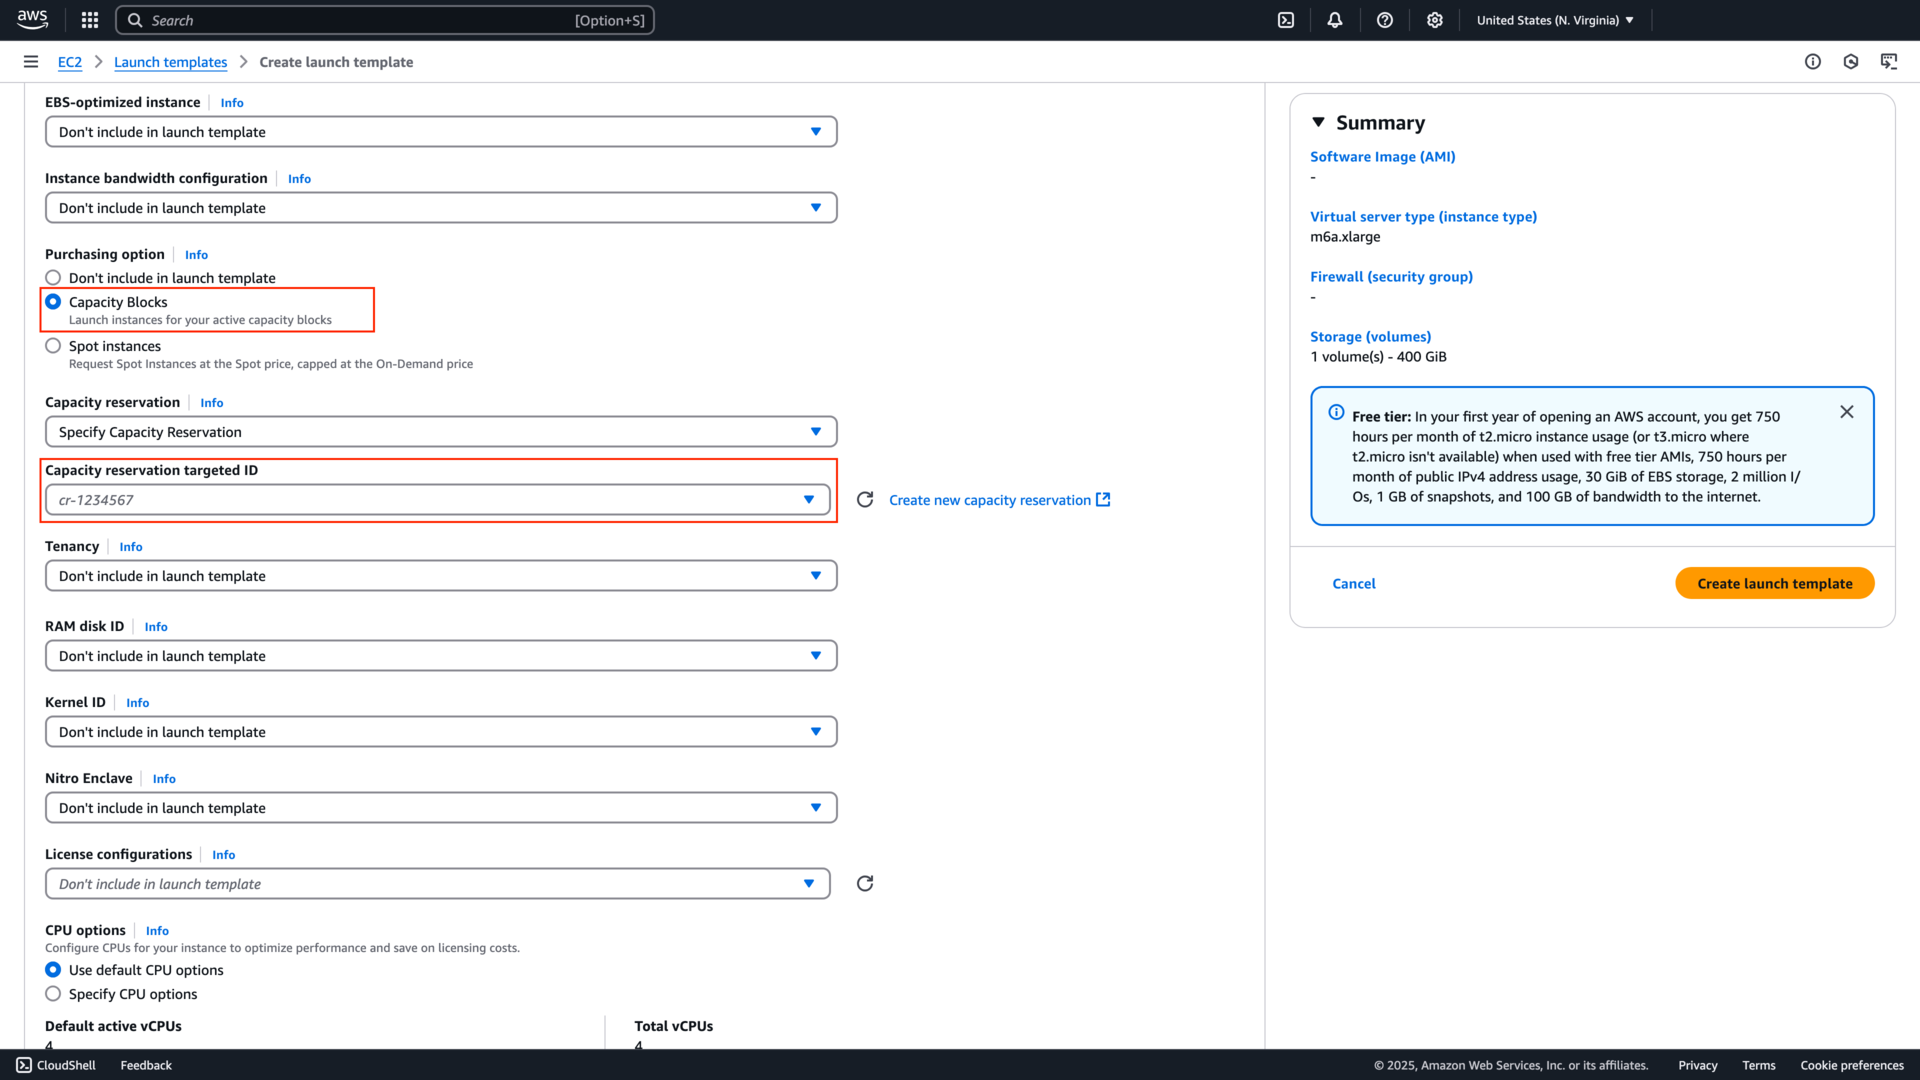Open Info for Purchasing option
Screen dimensions: 1920x1080
point(197,255)
